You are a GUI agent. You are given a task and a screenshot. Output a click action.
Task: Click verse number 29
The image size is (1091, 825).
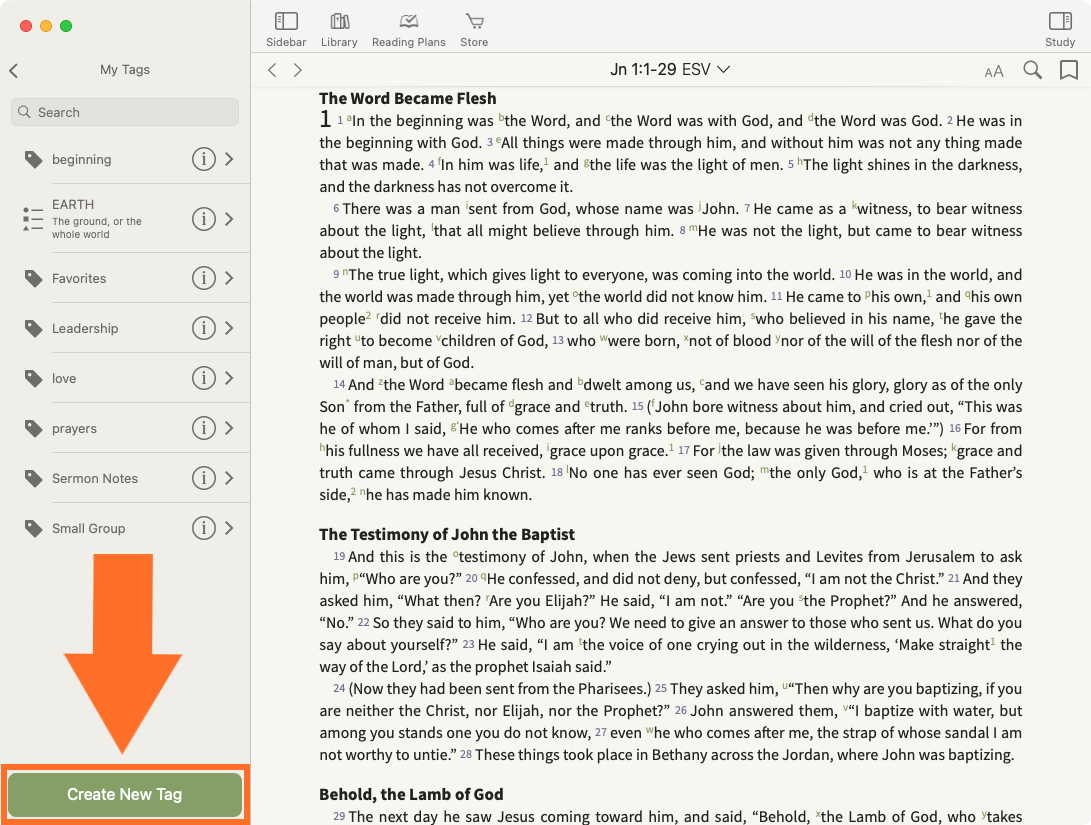(x=339, y=816)
